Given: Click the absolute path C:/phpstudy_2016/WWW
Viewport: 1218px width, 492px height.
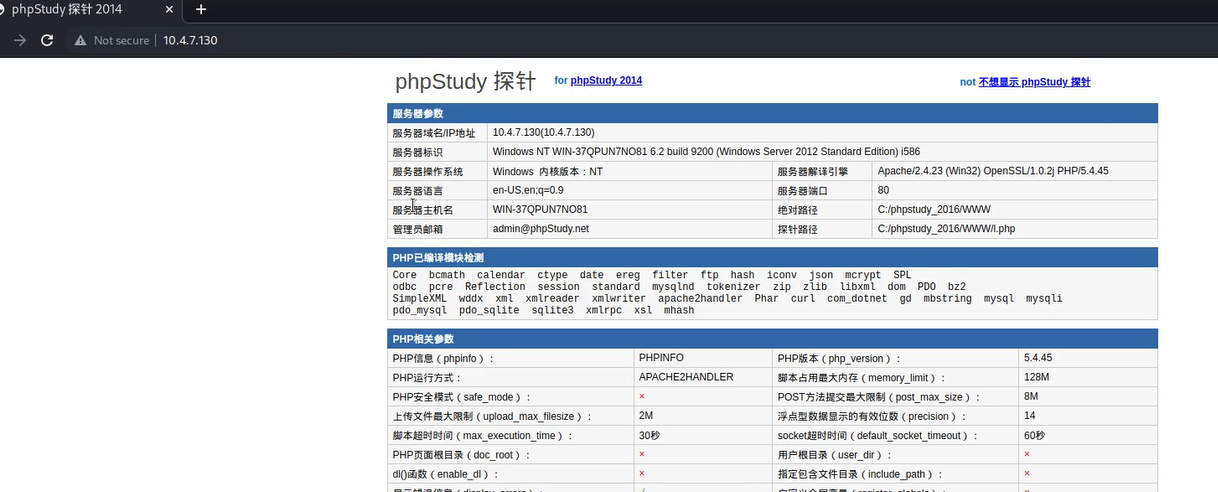Looking at the screenshot, I should [x=934, y=210].
